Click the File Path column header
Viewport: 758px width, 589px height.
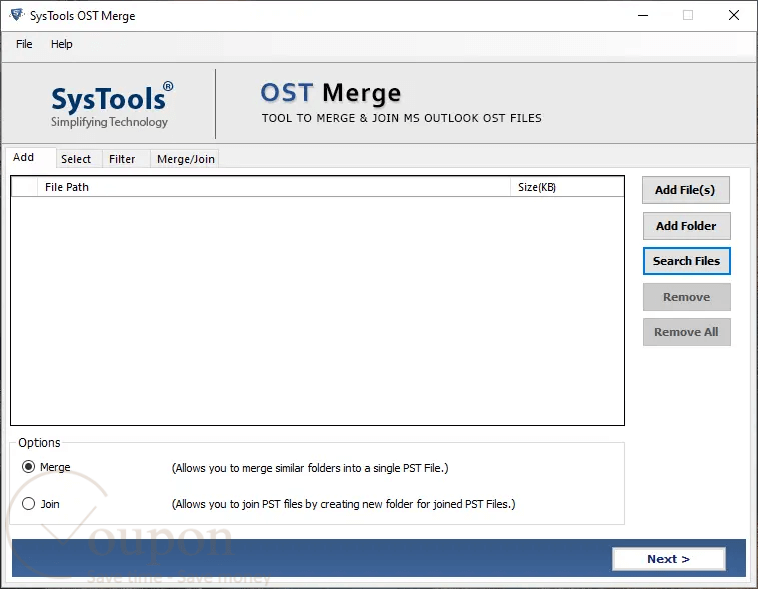click(274, 187)
